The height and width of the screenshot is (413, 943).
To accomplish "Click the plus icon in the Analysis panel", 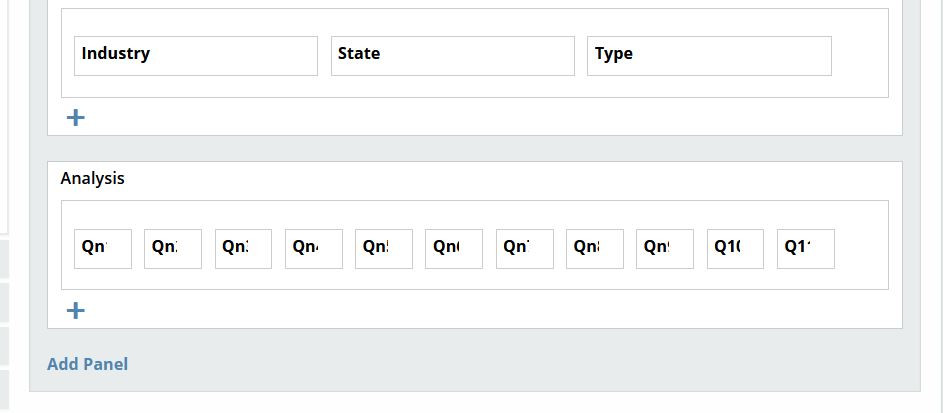I will pyautogui.click(x=75, y=311).
